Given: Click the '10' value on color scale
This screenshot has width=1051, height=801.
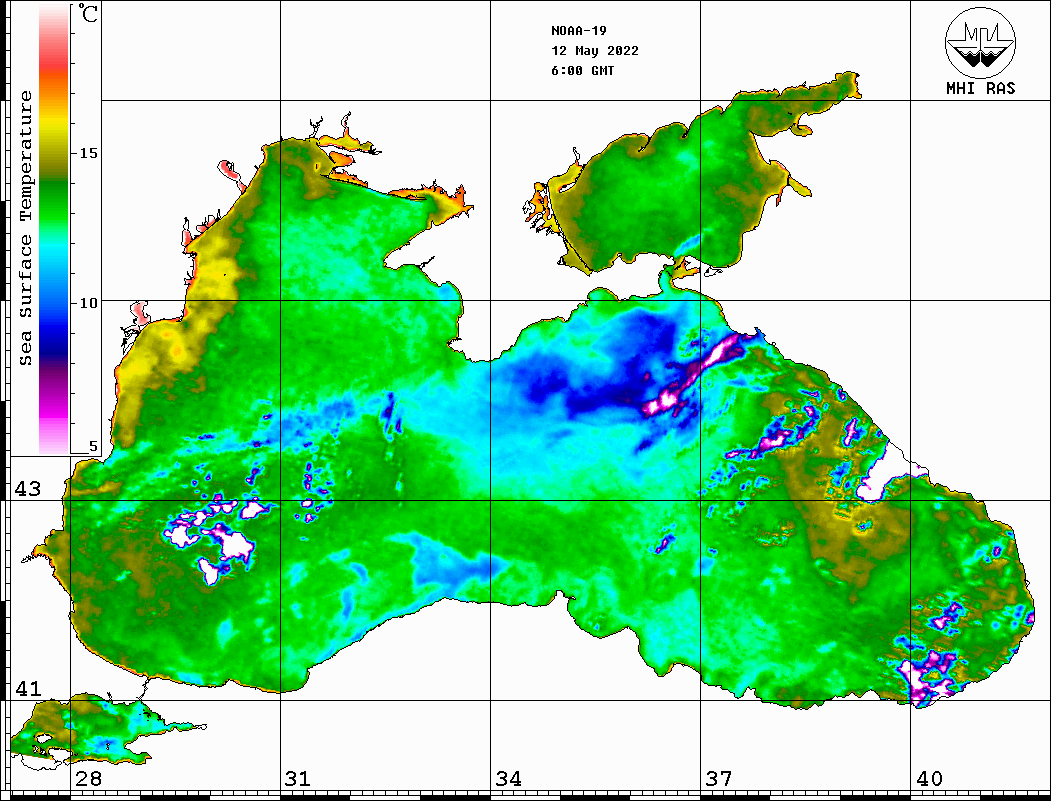Looking at the screenshot, I should [x=88, y=303].
